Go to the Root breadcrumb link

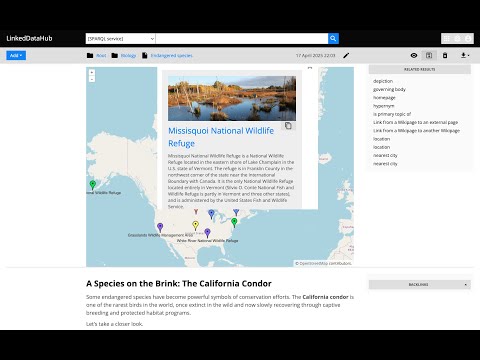101,56
